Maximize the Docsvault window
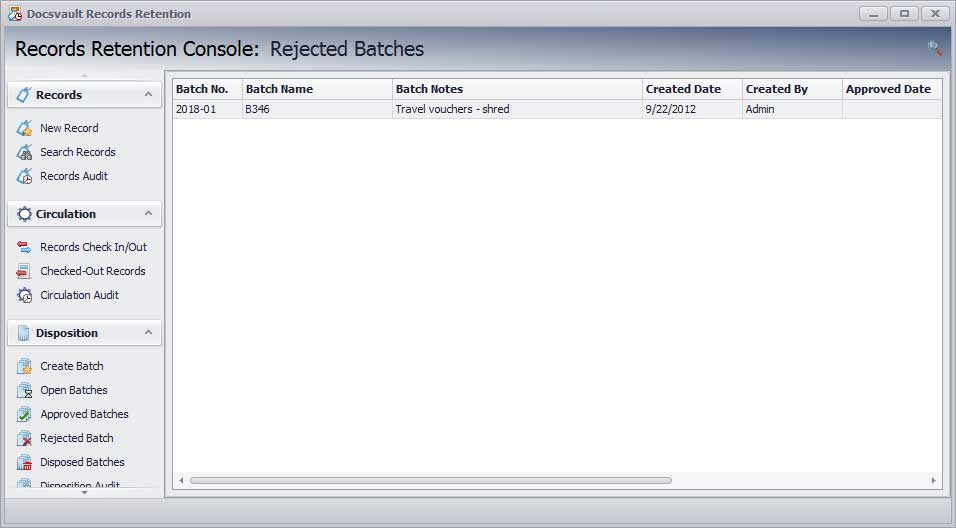 point(904,13)
